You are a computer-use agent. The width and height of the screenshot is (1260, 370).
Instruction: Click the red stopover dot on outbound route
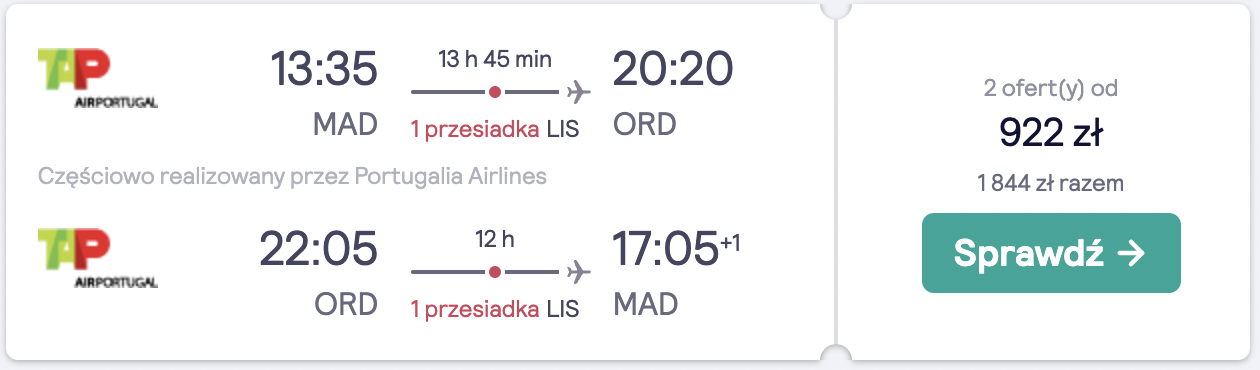(x=494, y=93)
